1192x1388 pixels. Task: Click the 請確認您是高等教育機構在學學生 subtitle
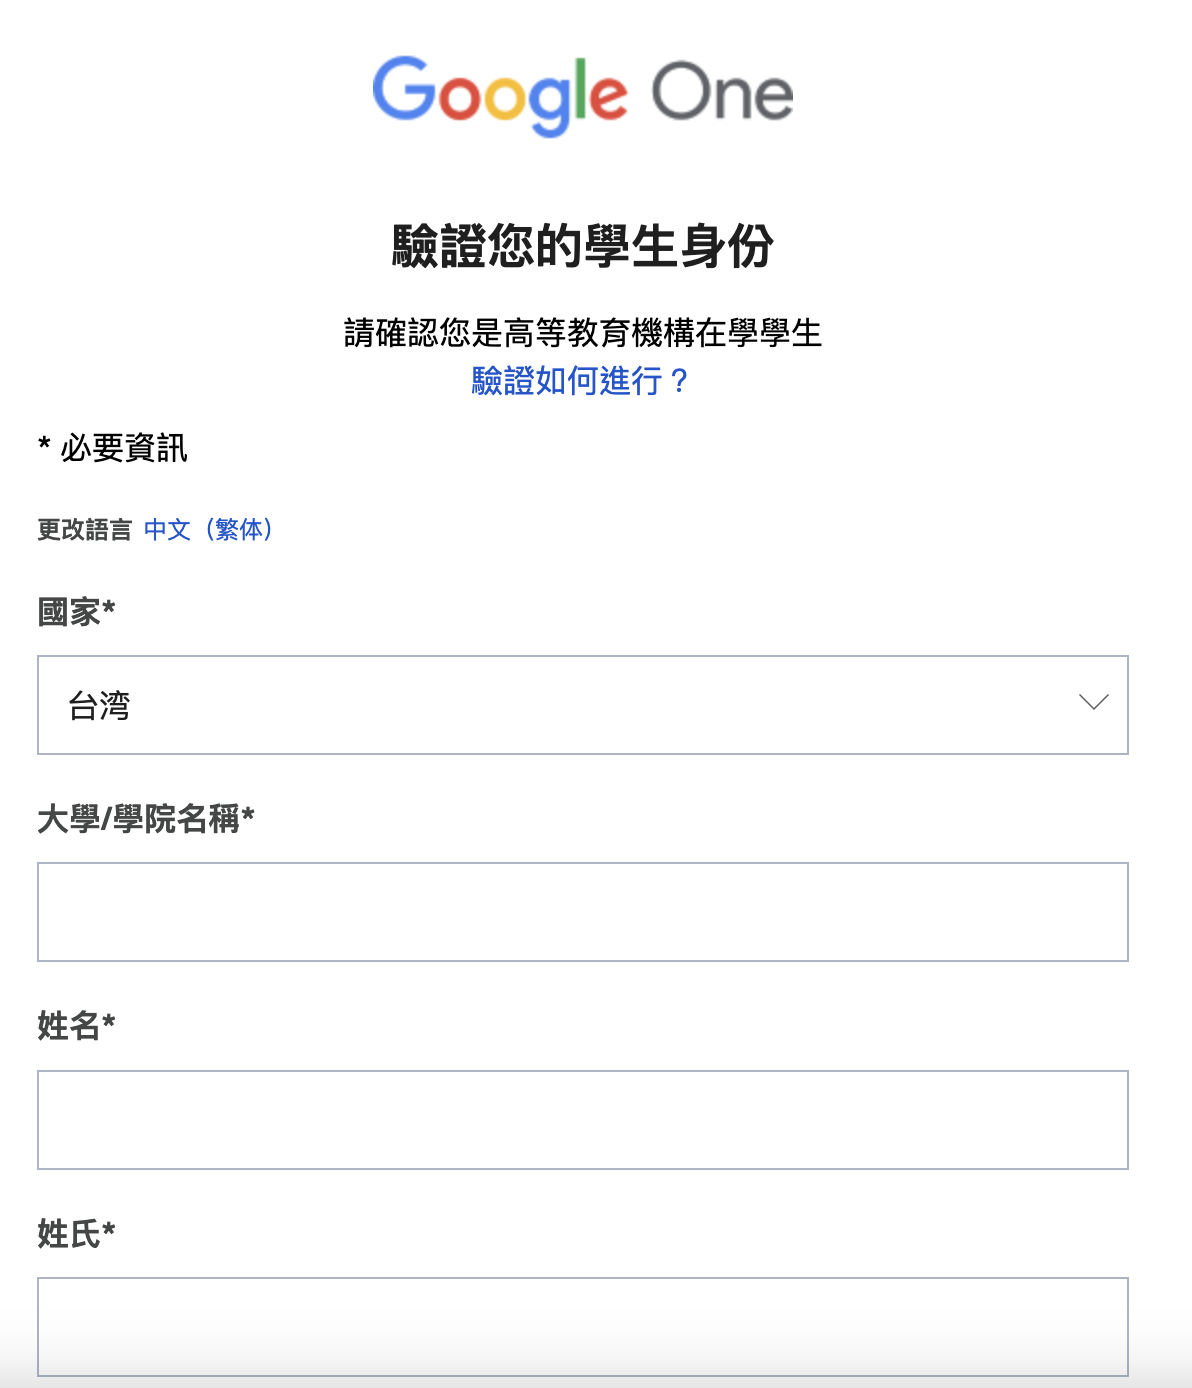tap(582, 333)
